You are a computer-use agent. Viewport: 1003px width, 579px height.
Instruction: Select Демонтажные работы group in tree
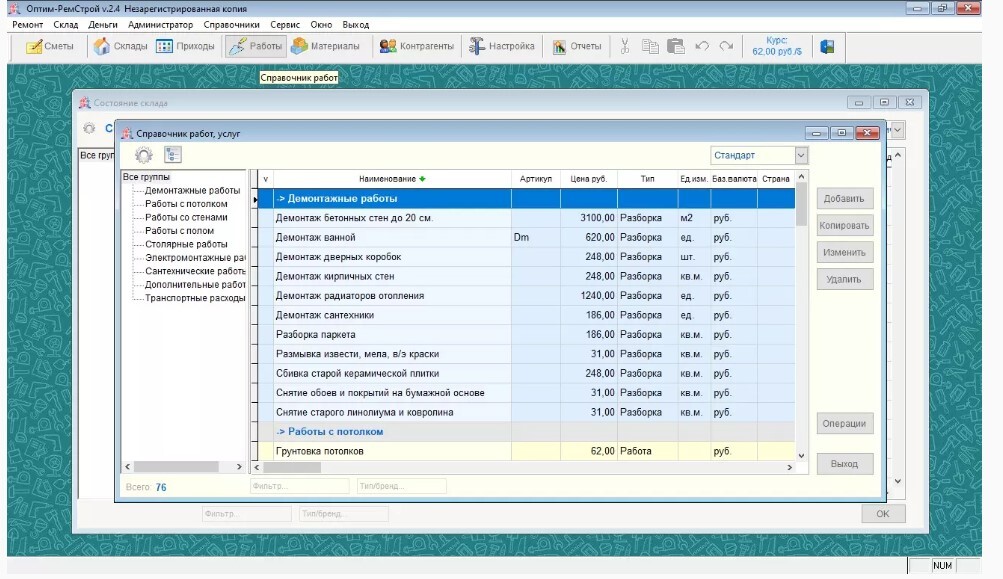tap(192, 190)
